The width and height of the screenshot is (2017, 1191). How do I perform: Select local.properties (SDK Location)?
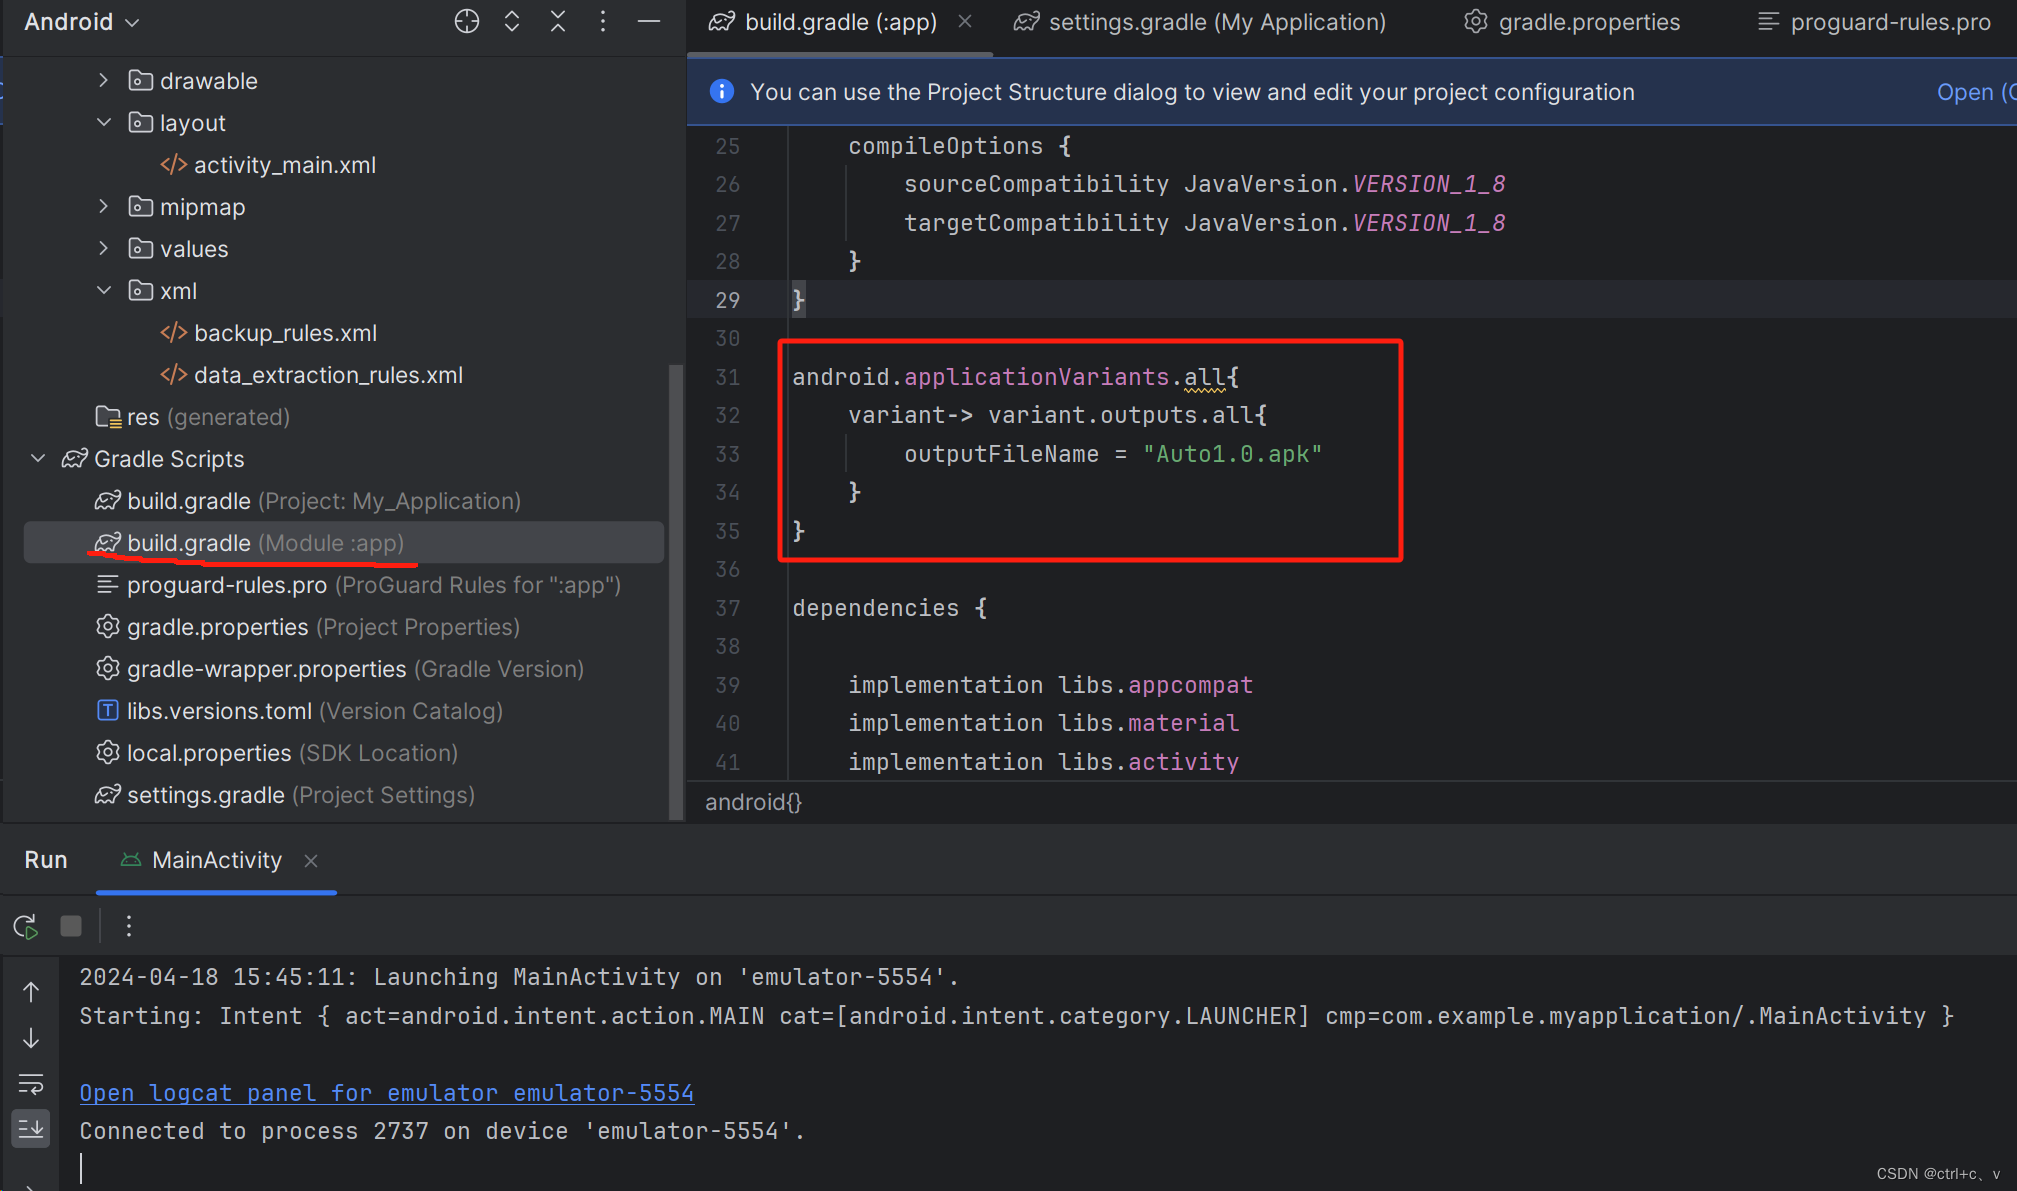pos(276,753)
